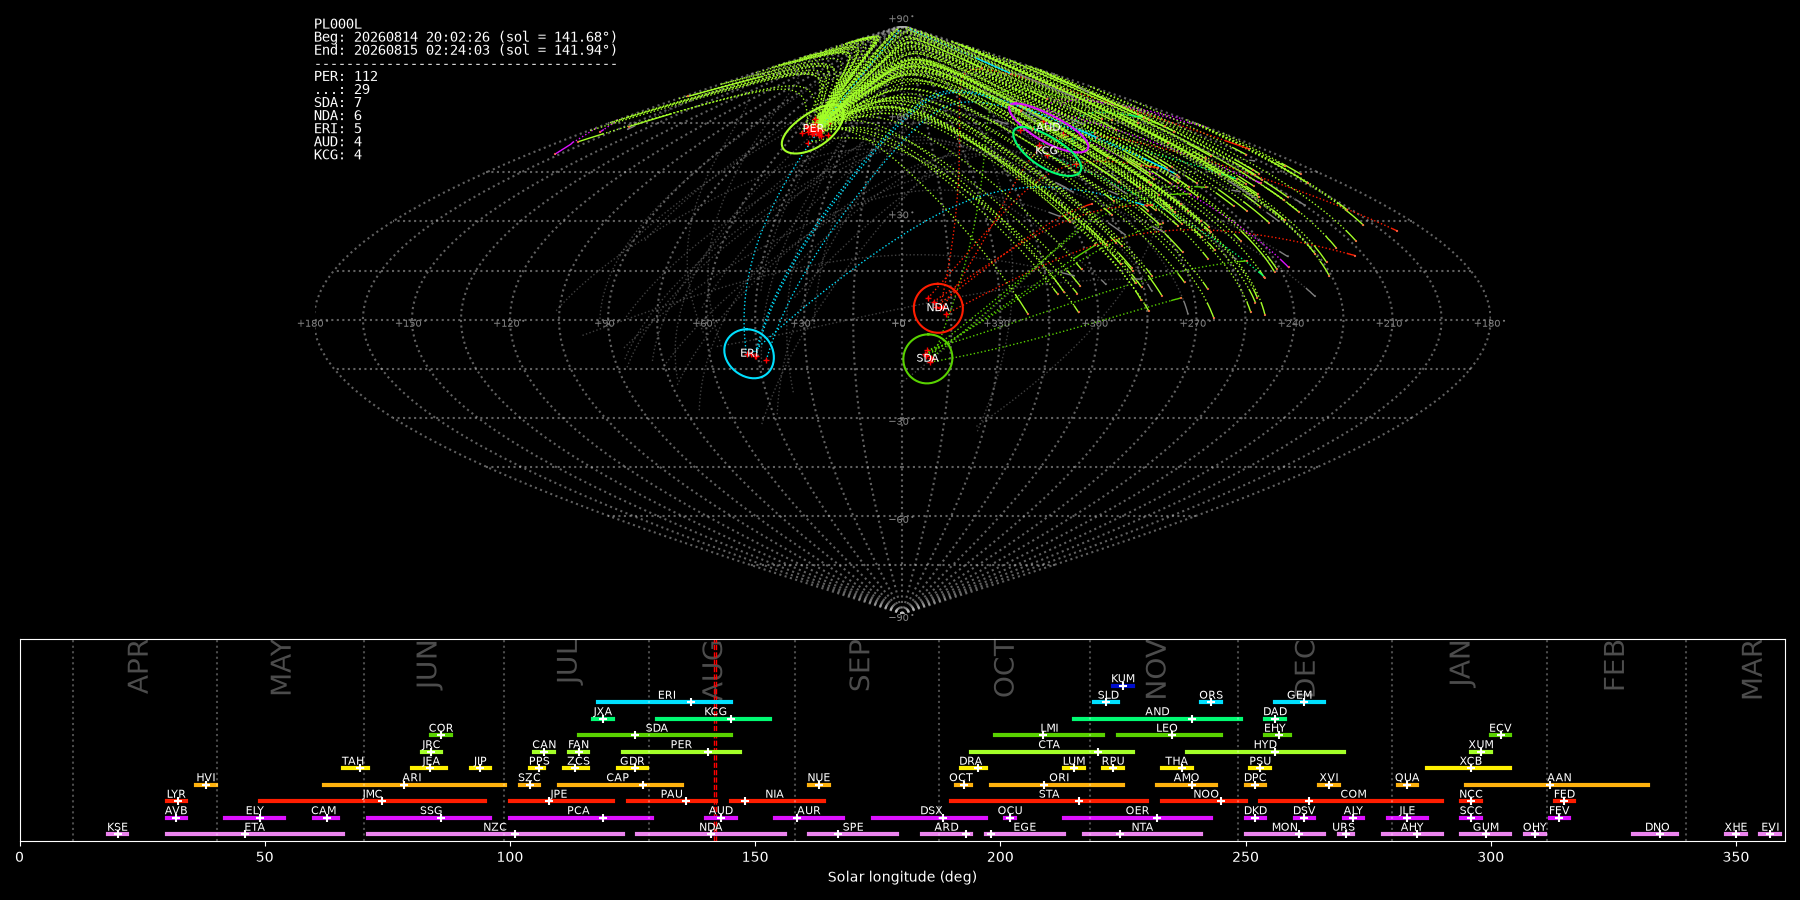1800x900 pixels.
Task: Click the ORI shower bar in timeline
Action: coord(1057,785)
